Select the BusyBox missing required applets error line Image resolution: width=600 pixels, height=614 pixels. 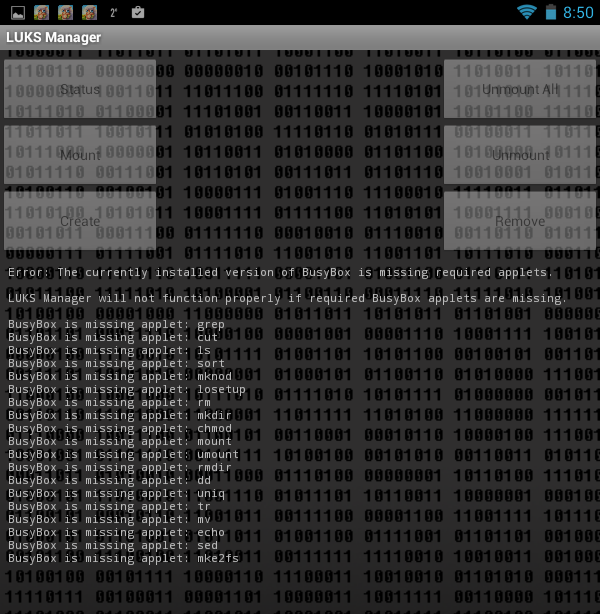click(280, 272)
